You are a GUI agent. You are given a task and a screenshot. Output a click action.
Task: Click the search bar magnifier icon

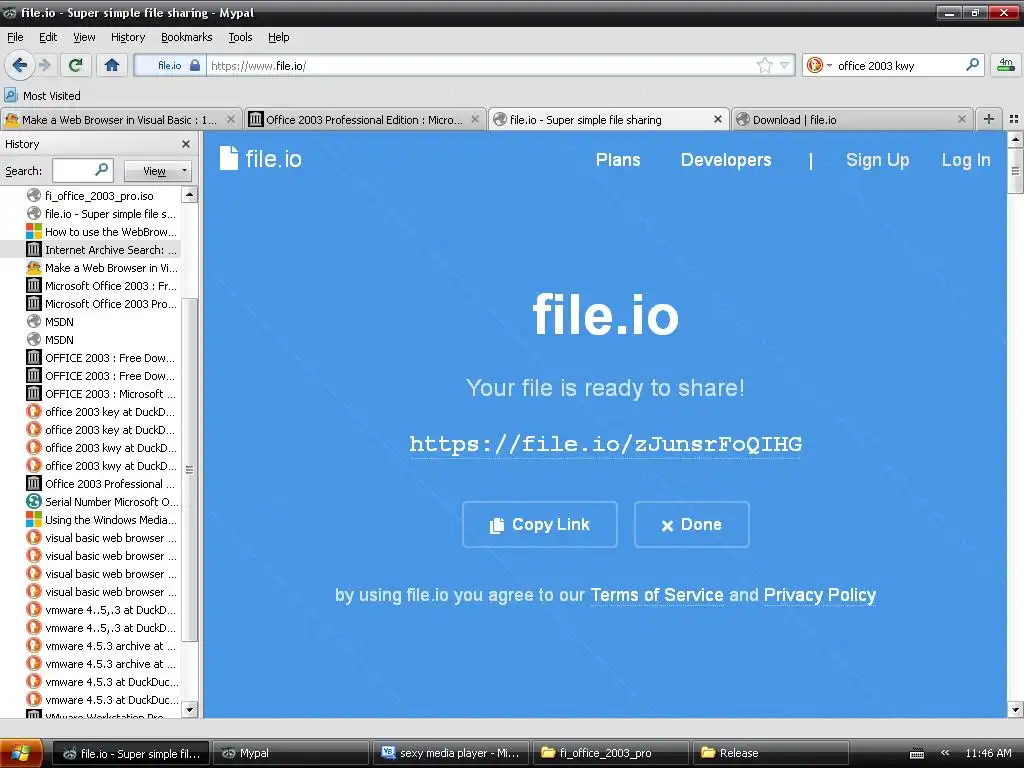coord(972,65)
